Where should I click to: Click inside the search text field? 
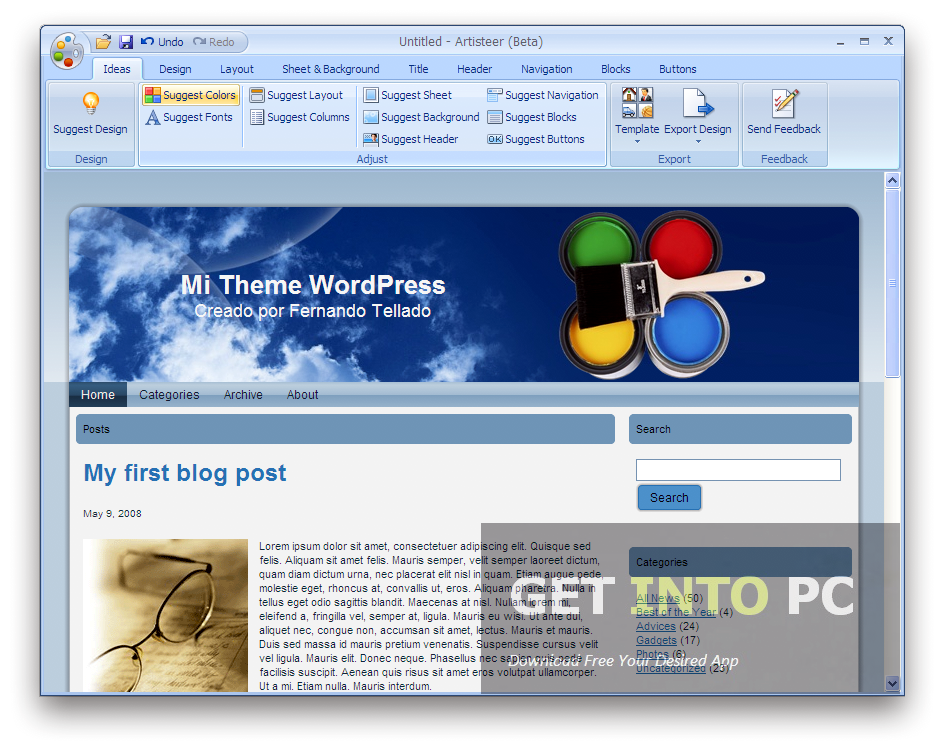tap(738, 470)
